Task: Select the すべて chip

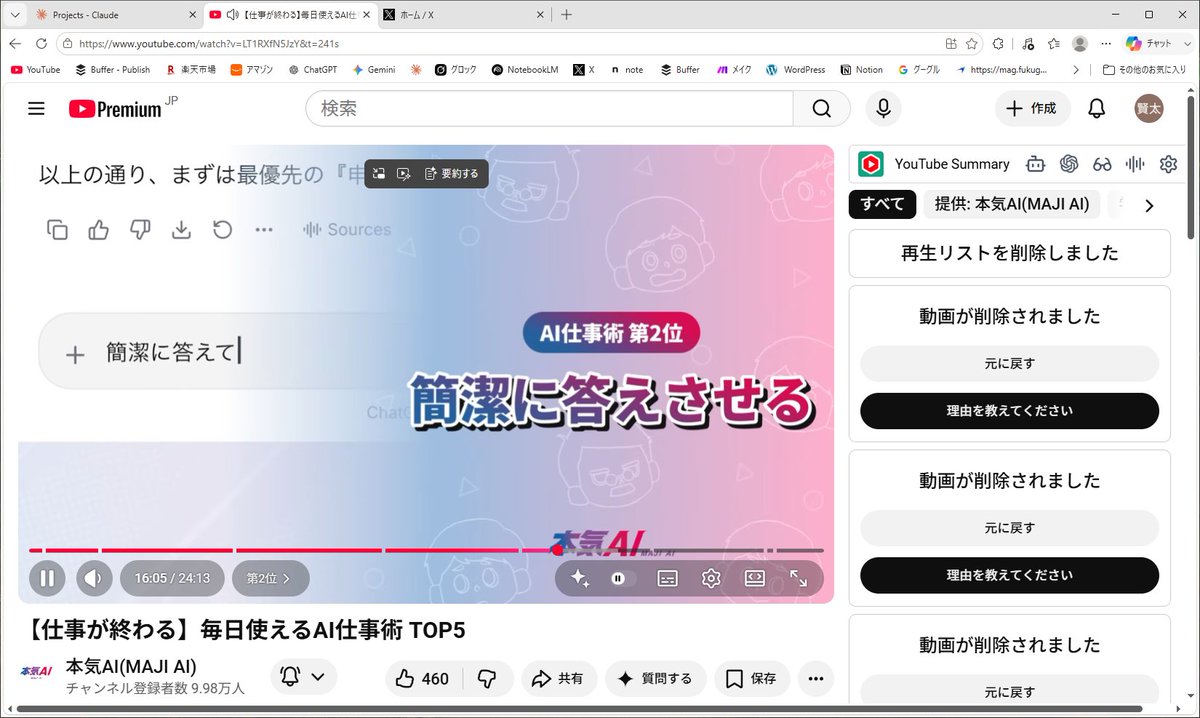Action: (x=883, y=204)
